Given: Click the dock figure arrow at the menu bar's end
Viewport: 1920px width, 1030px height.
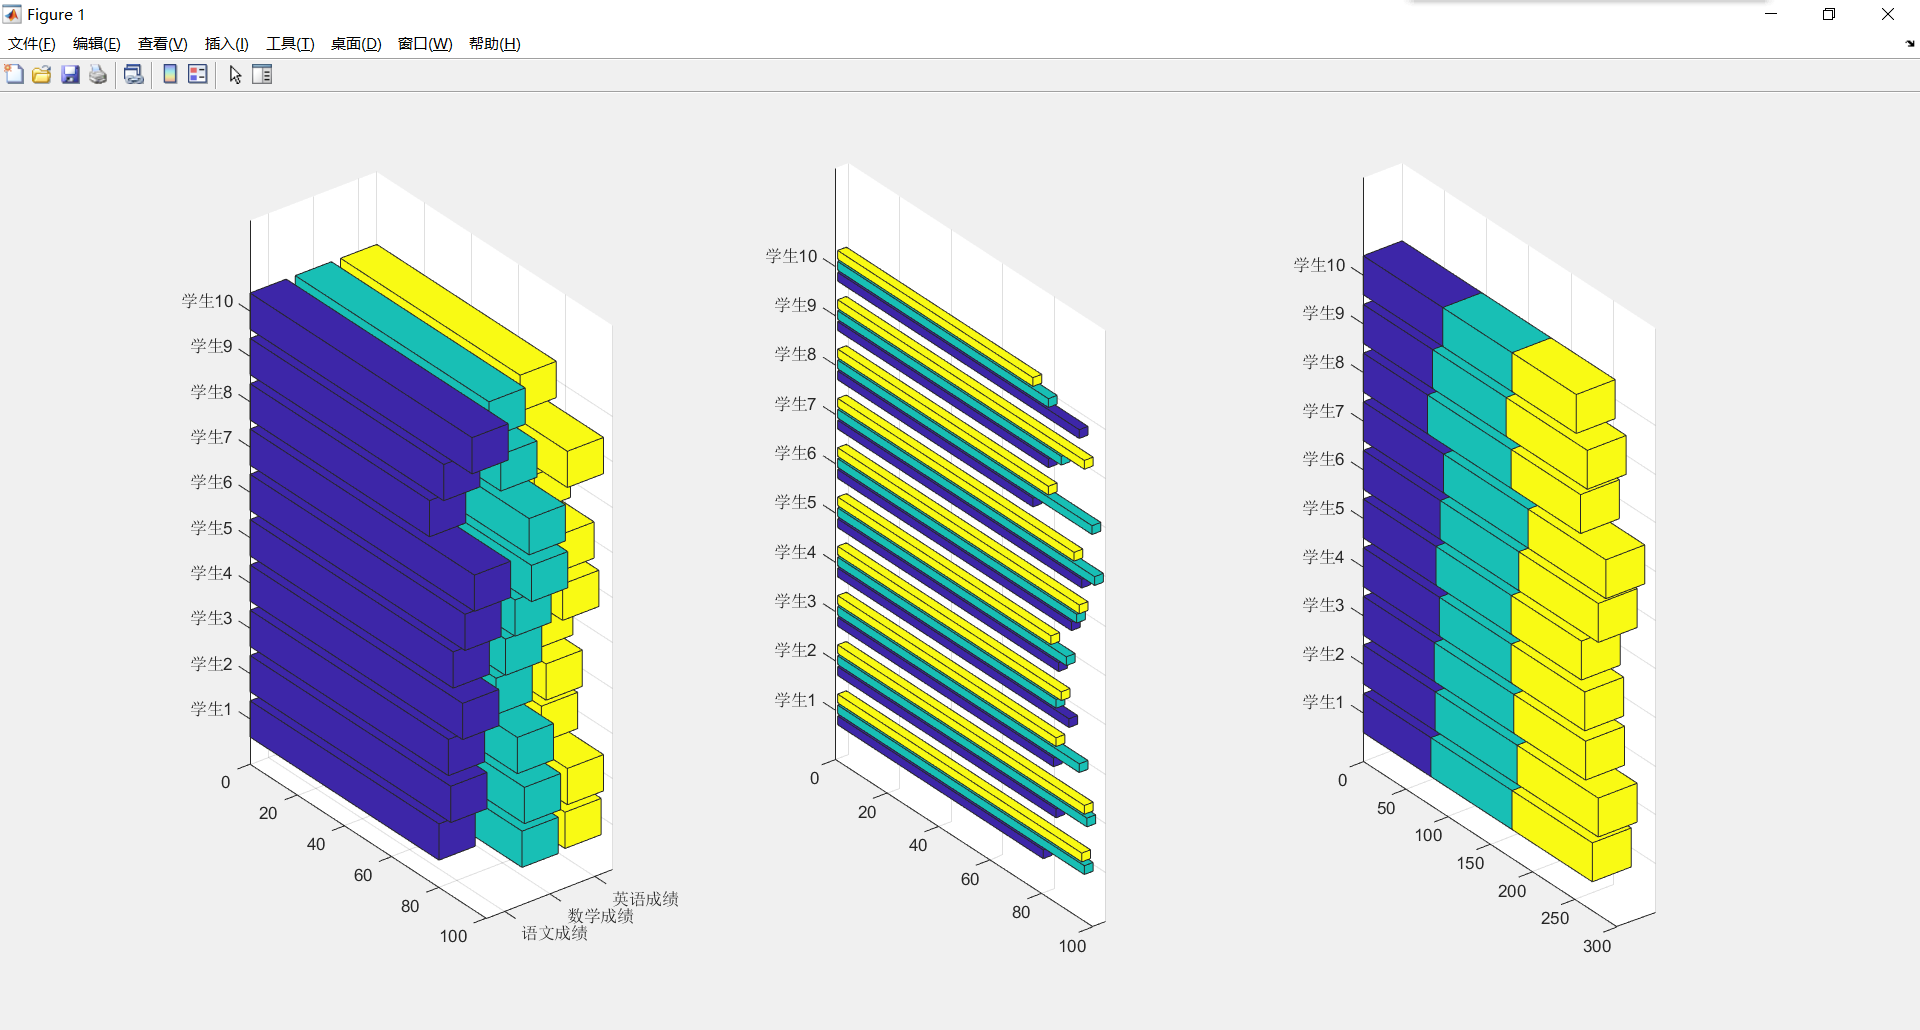Looking at the screenshot, I should click(x=1910, y=44).
